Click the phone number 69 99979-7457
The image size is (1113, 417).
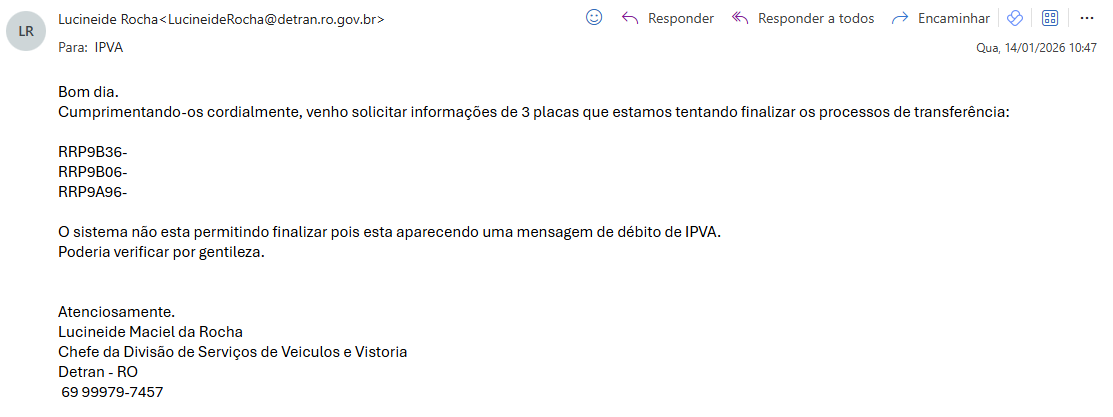(112, 392)
